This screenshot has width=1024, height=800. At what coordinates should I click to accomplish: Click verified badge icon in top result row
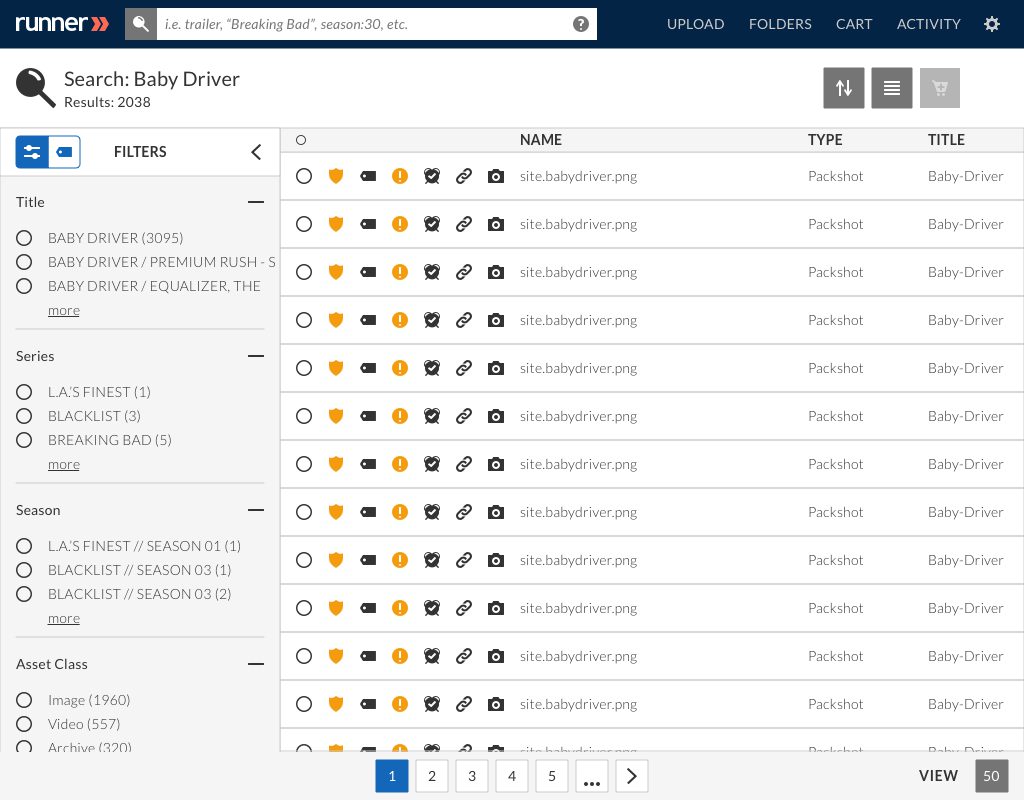point(432,176)
